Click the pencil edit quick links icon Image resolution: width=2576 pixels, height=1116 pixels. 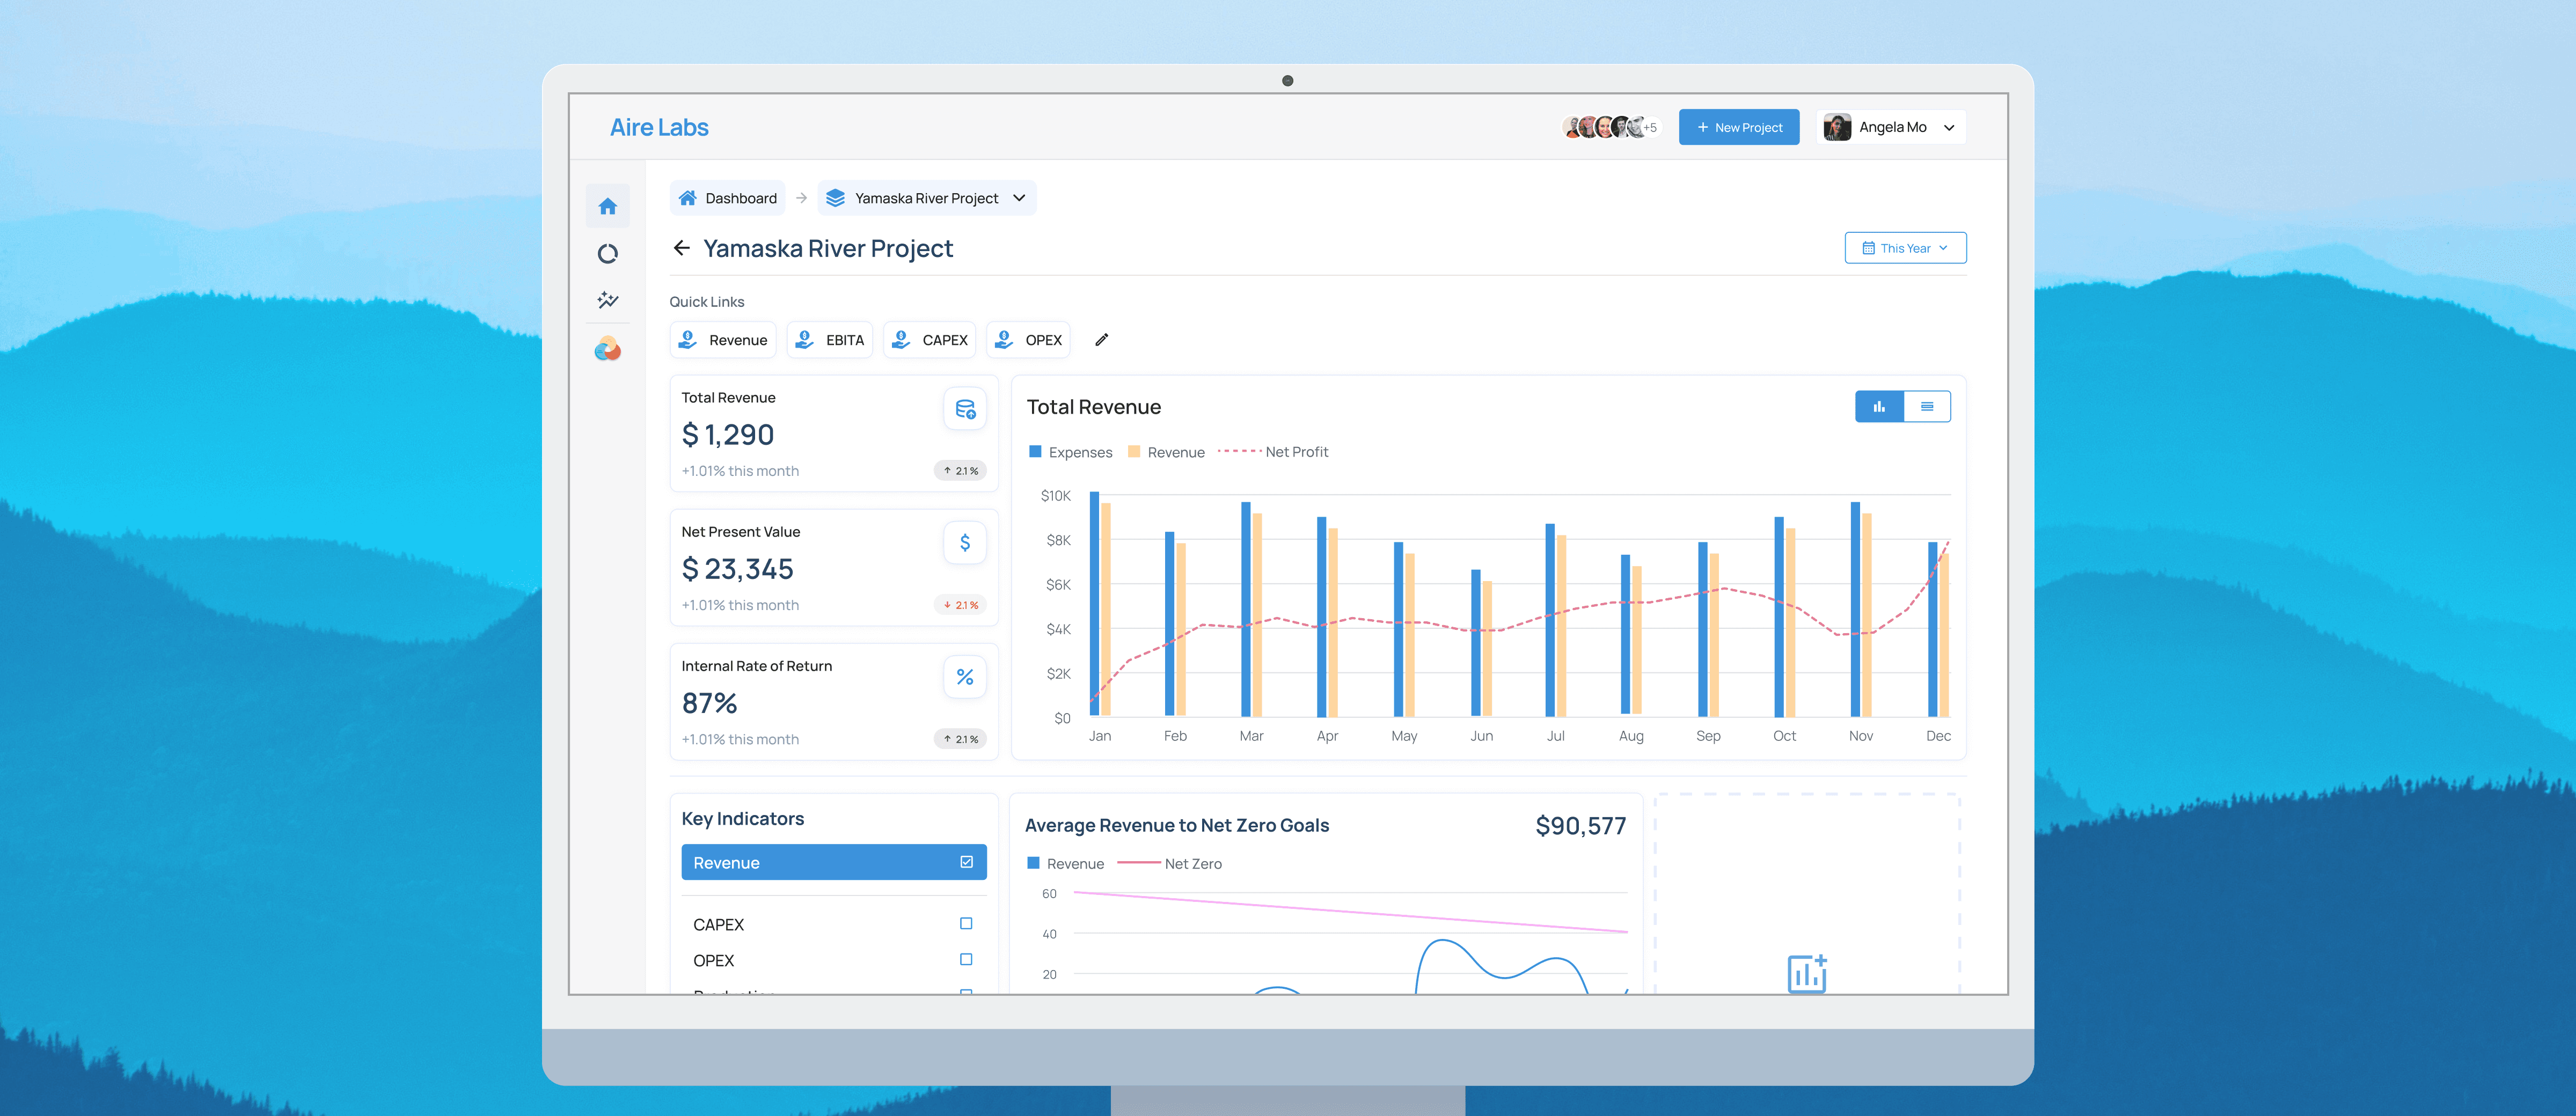click(x=1101, y=340)
